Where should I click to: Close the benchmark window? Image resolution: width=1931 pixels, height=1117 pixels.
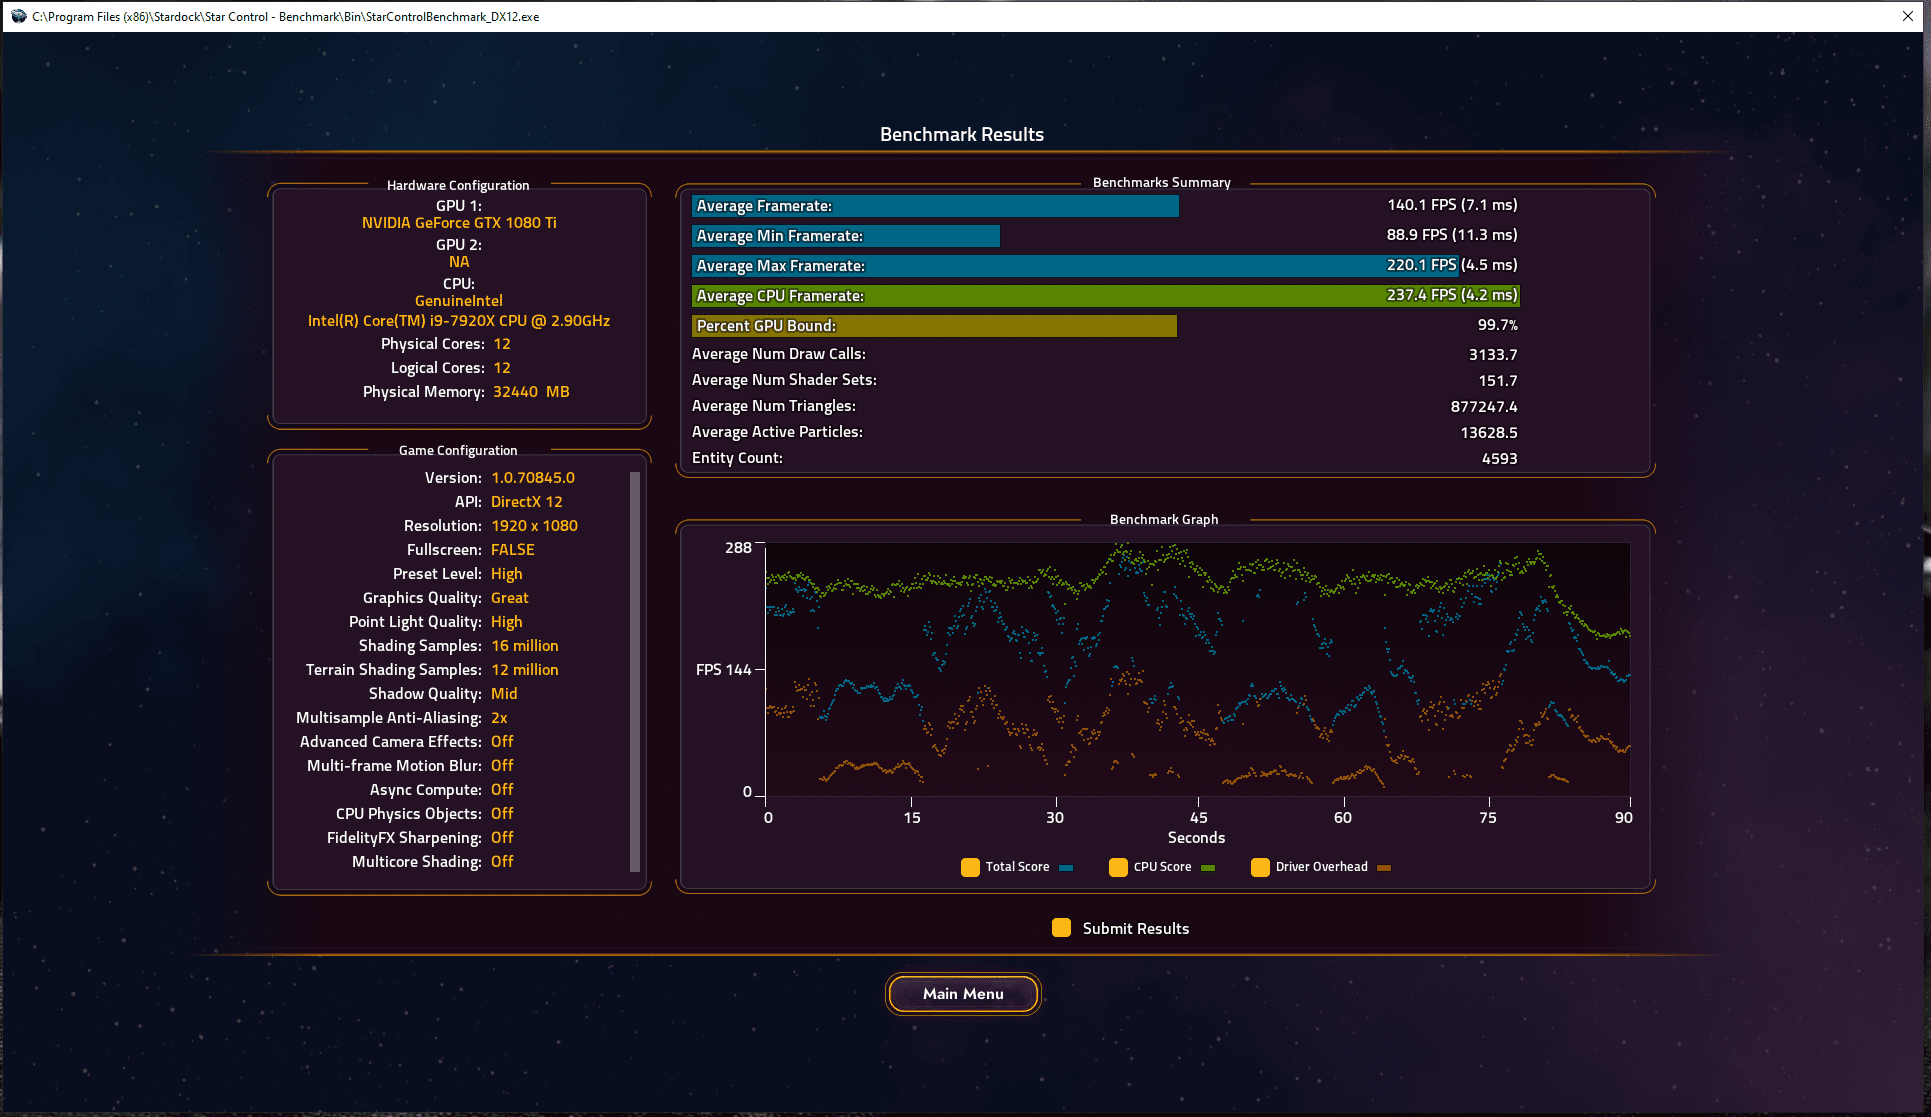[x=1907, y=16]
